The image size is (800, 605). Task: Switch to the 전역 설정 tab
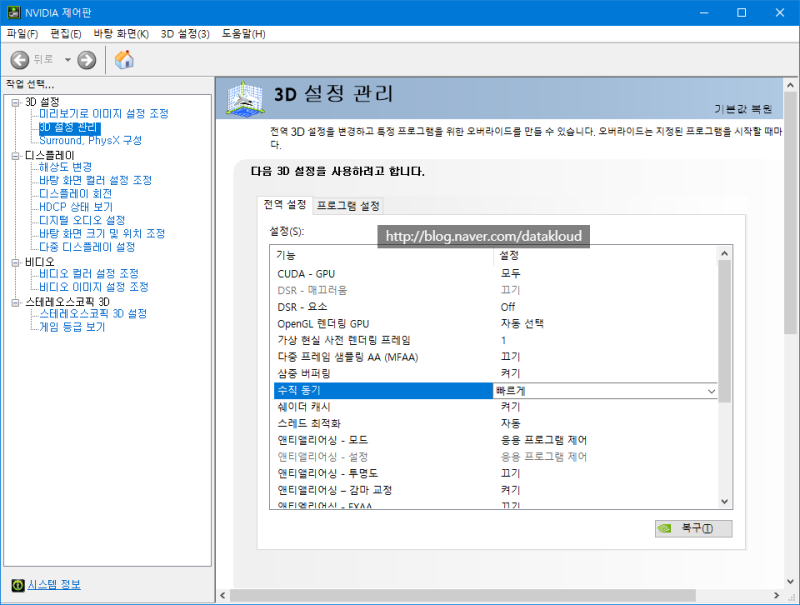pyautogui.click(x=285, y=205)
